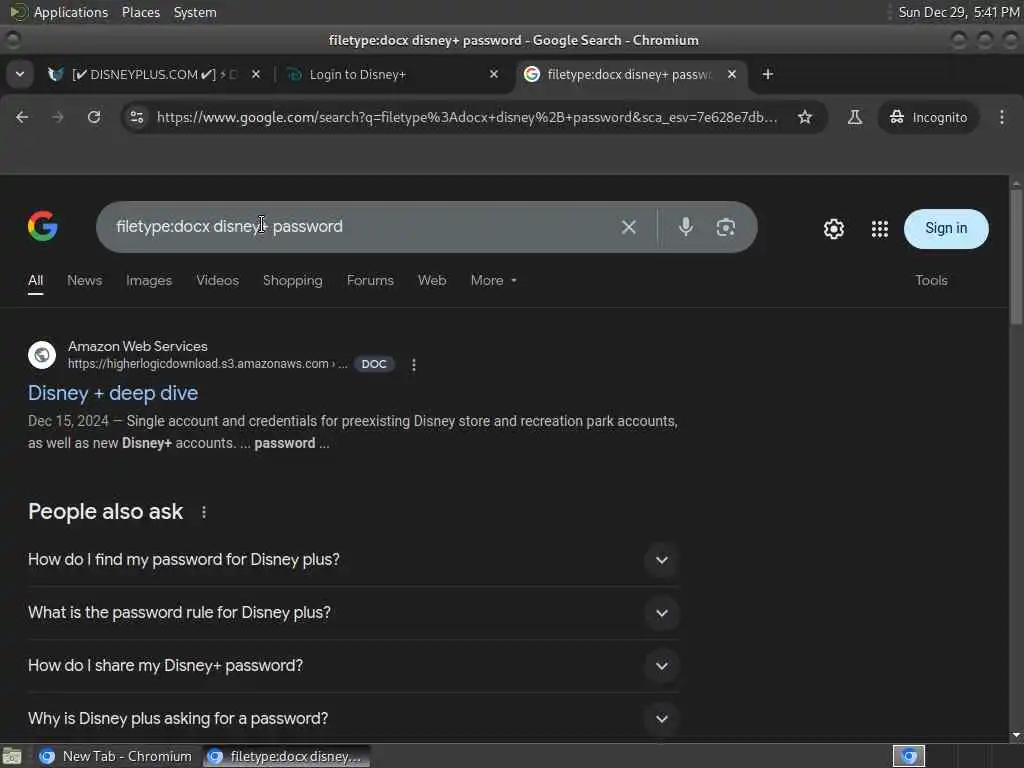Switch to News results
The image size is (1024, 768).
84,281
